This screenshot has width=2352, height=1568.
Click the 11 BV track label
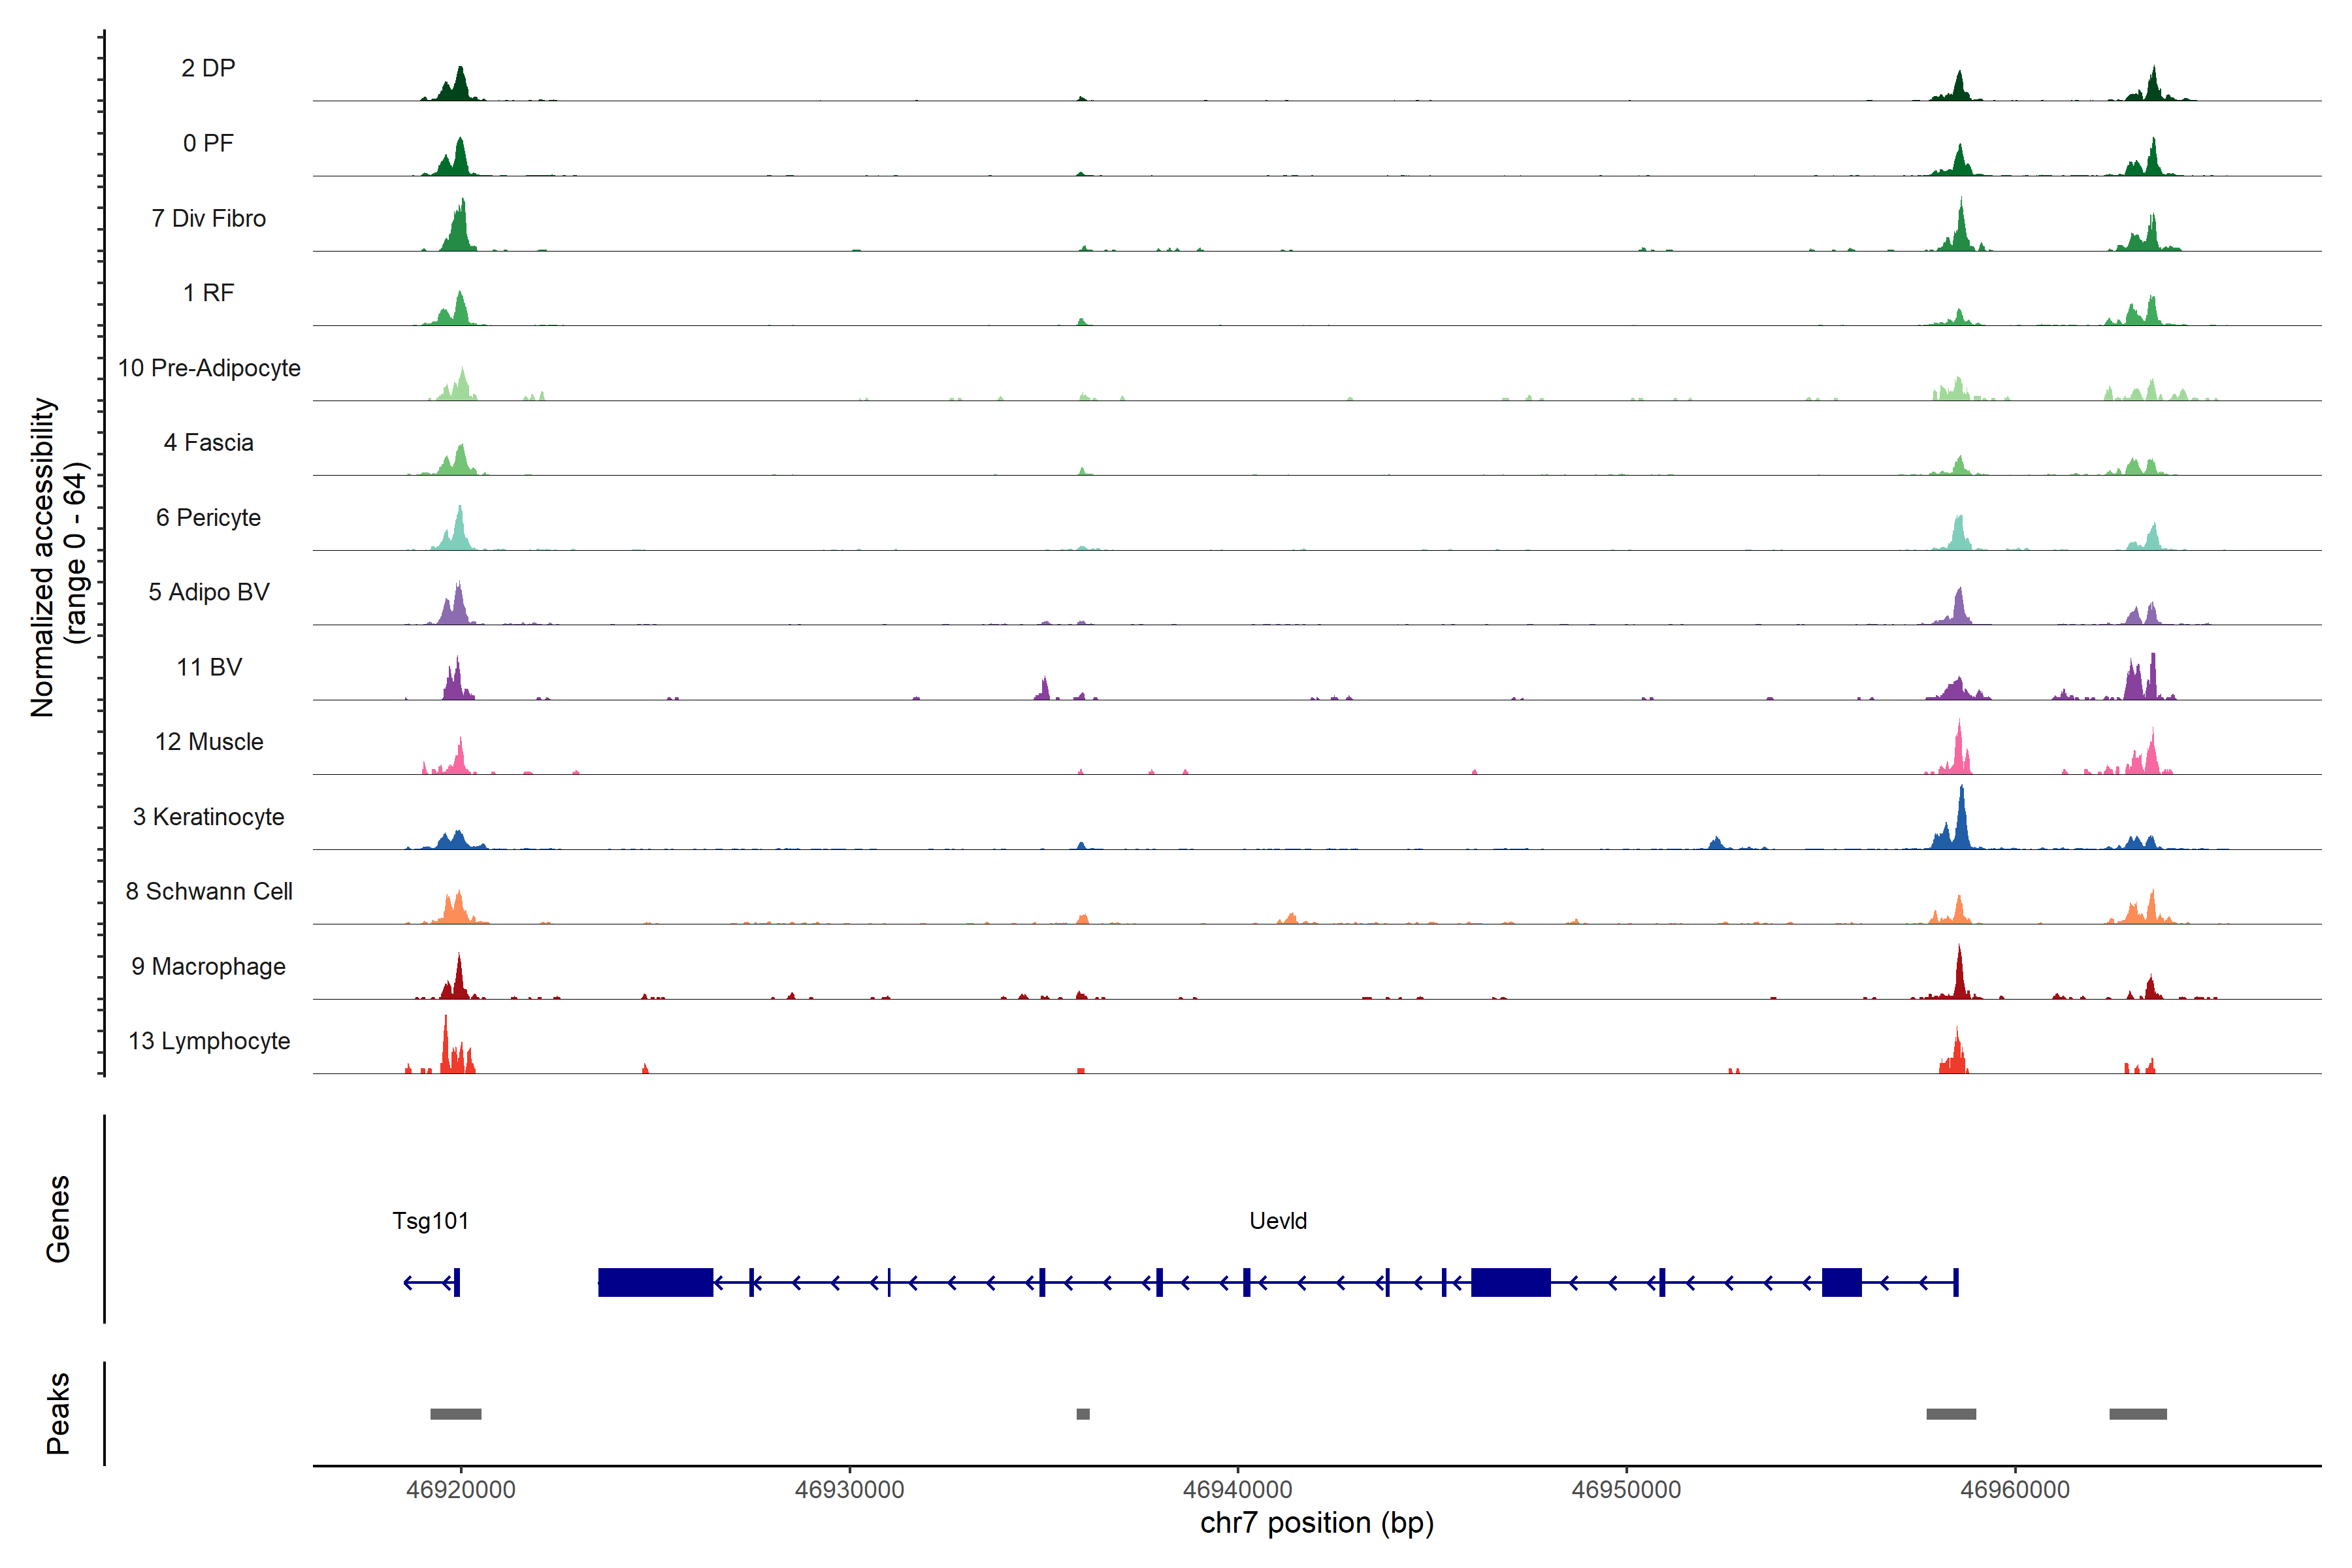click(209, 667)
